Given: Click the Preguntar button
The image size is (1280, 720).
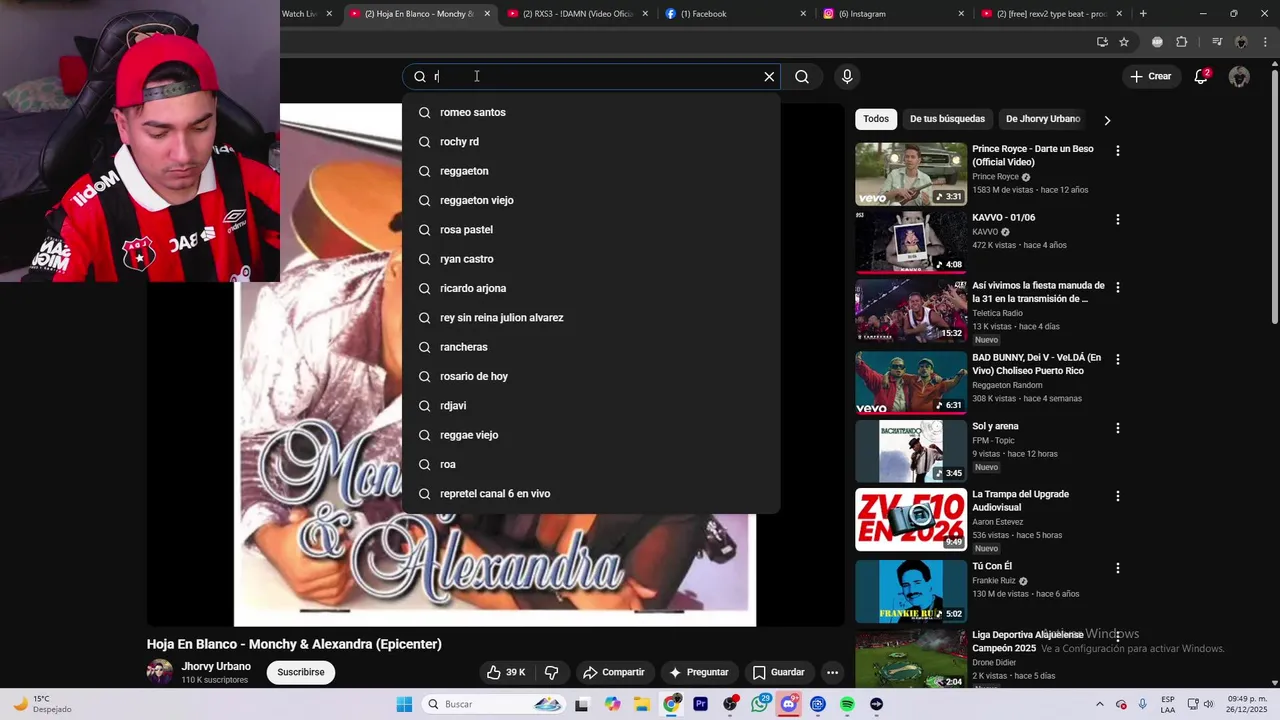Looking at the screenshot, I should (699, 672).
